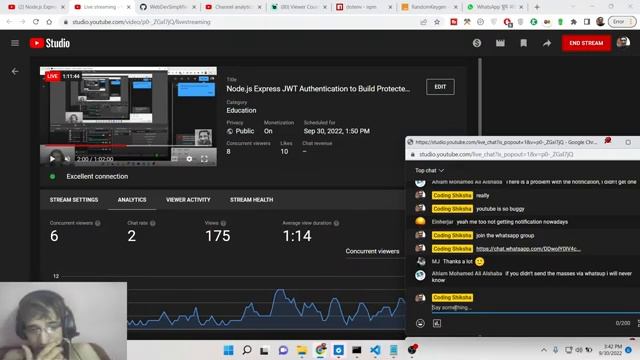
Task: Reload the page in Chrome toolbar
Action: (36, 22)
